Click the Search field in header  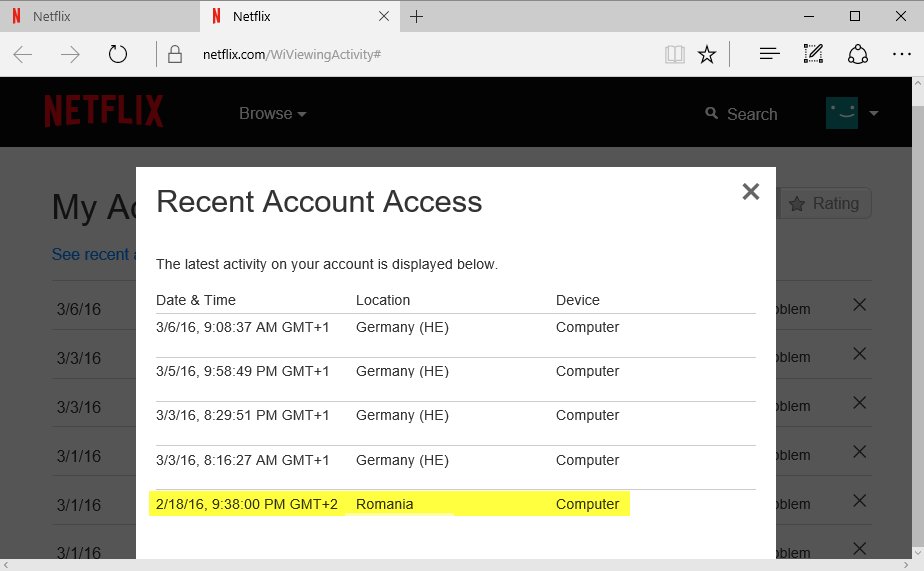741,114
